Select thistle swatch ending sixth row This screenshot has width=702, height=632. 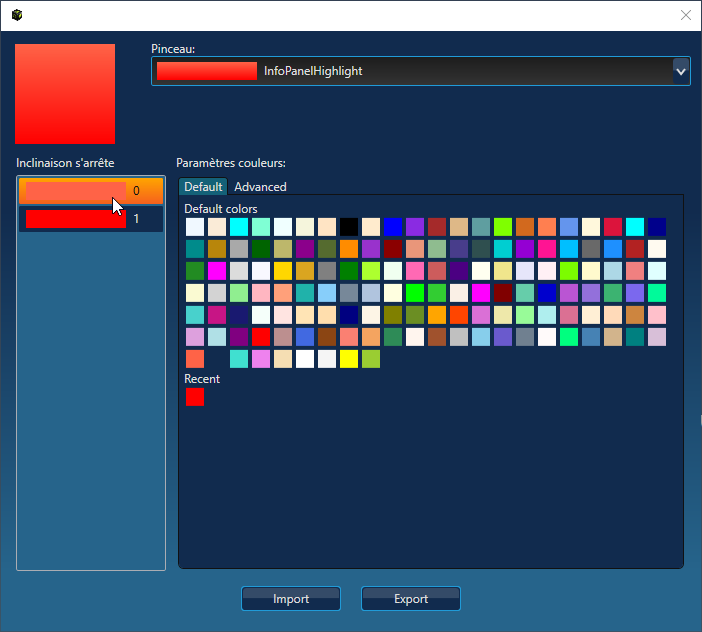[657, 337]
